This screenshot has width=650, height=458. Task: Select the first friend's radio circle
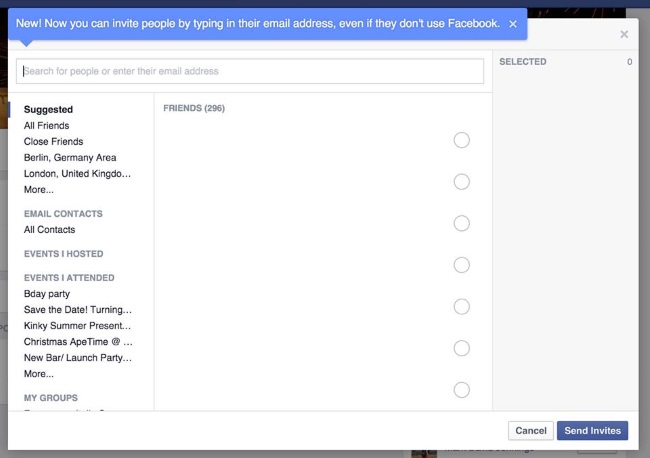click(x=461, y=140)
